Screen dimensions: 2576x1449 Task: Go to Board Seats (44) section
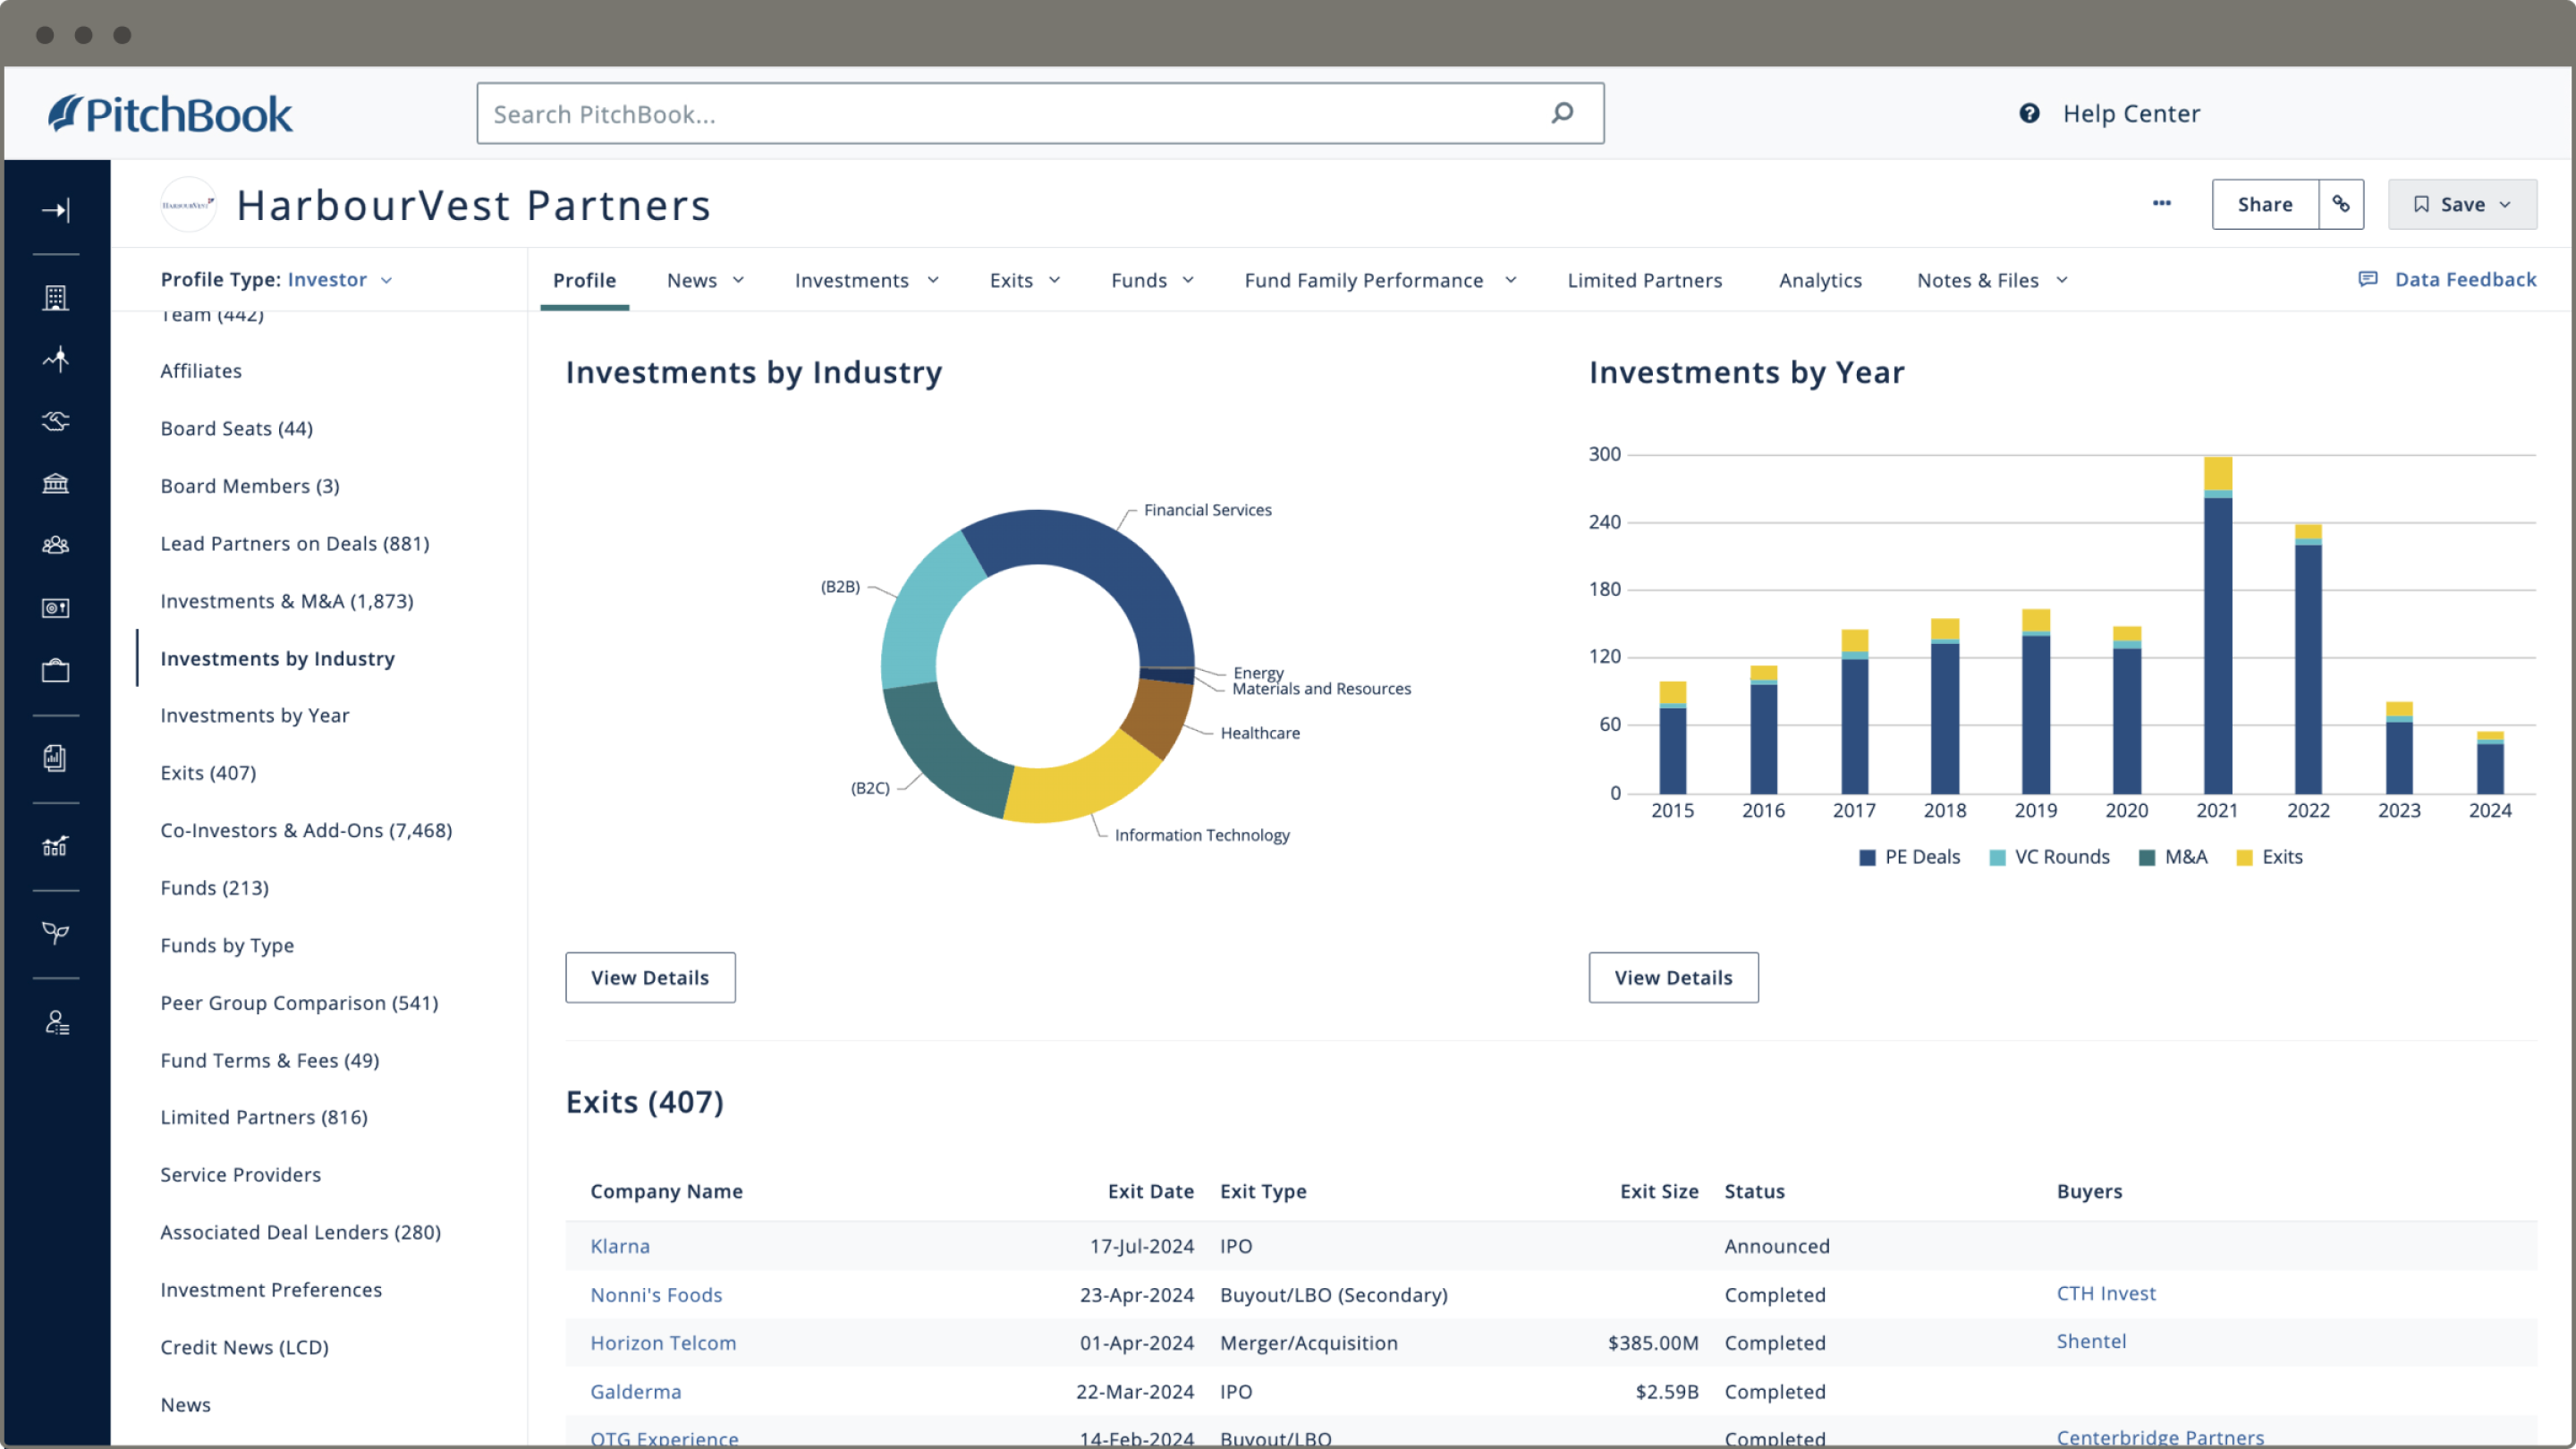pyautogui.click(x=236, y=428)
